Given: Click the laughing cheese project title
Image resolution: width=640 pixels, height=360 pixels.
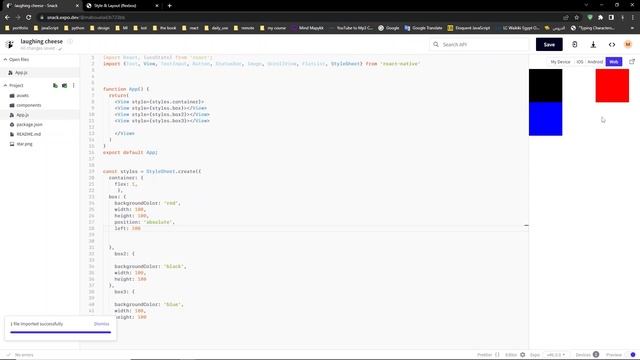Looking at the screenshot, I should pos(42,41).
